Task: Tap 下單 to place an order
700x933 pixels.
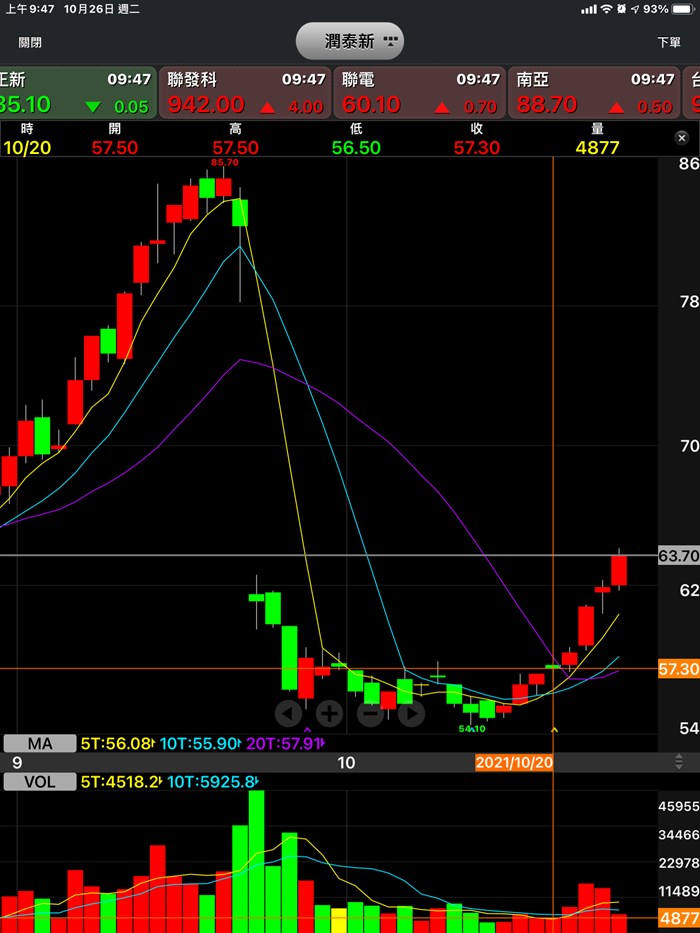Action: click(668, 42)
